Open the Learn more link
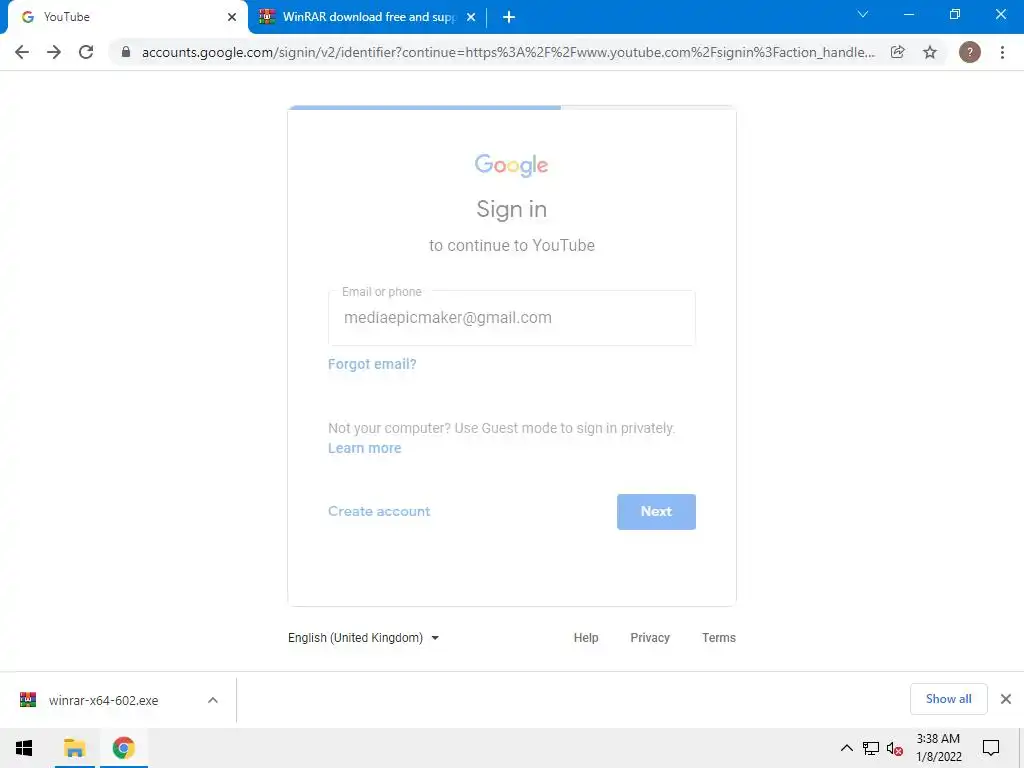 coord(364,448)
